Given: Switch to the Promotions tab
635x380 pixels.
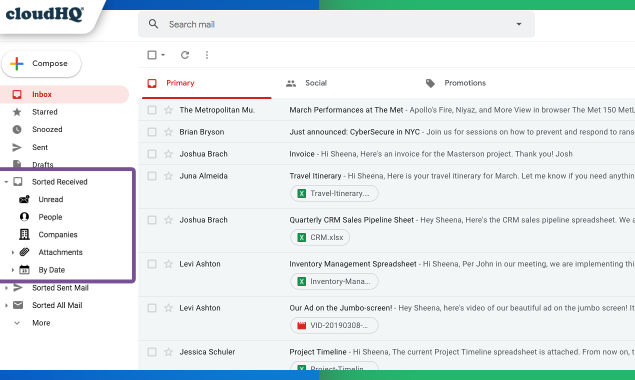Looking at the screenshot, I should [456, 83].
